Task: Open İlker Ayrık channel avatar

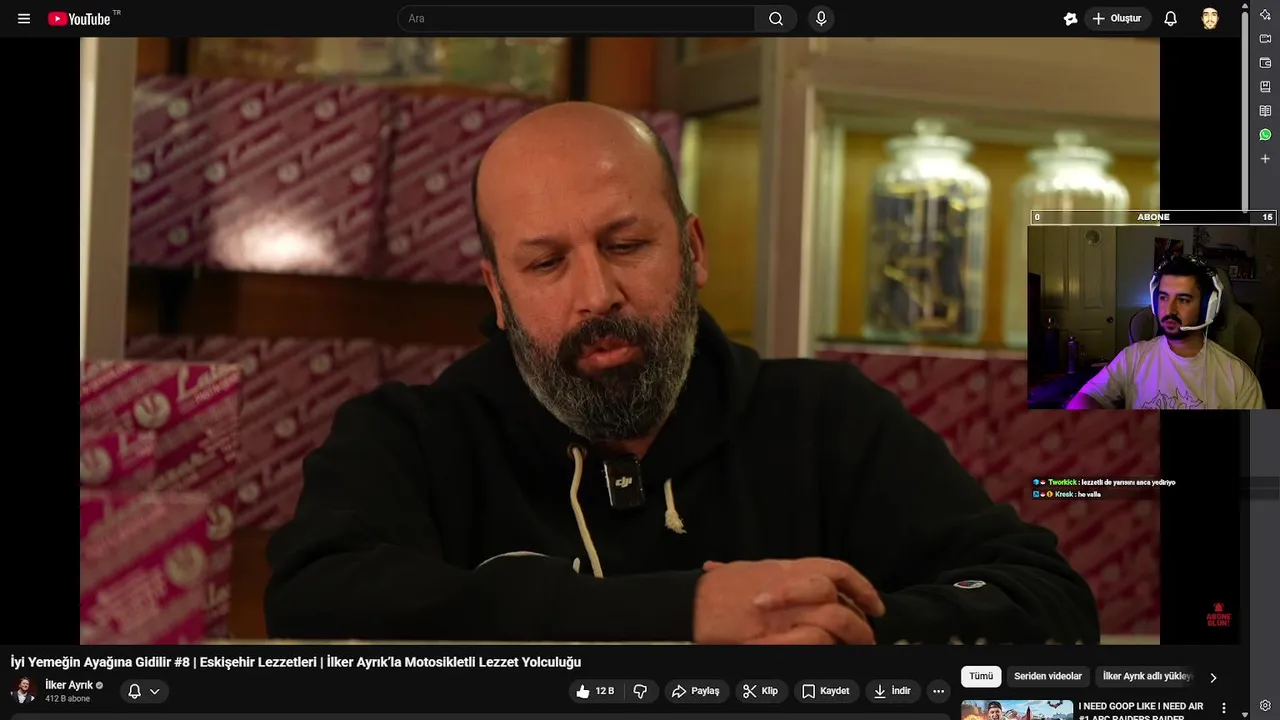Action: click(24, 691)
